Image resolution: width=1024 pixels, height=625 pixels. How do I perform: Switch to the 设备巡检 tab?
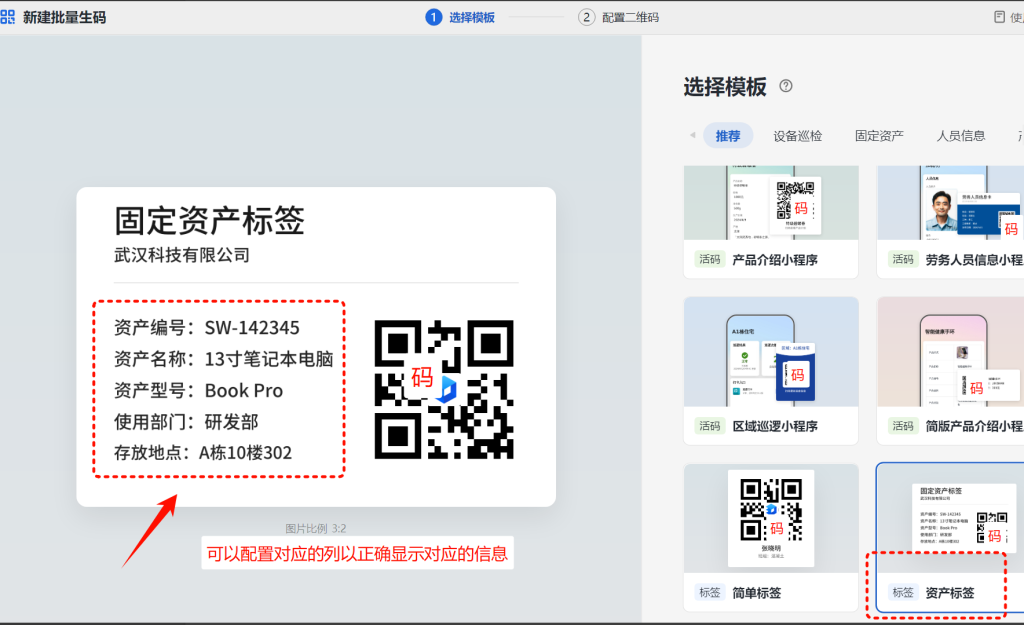797,136
